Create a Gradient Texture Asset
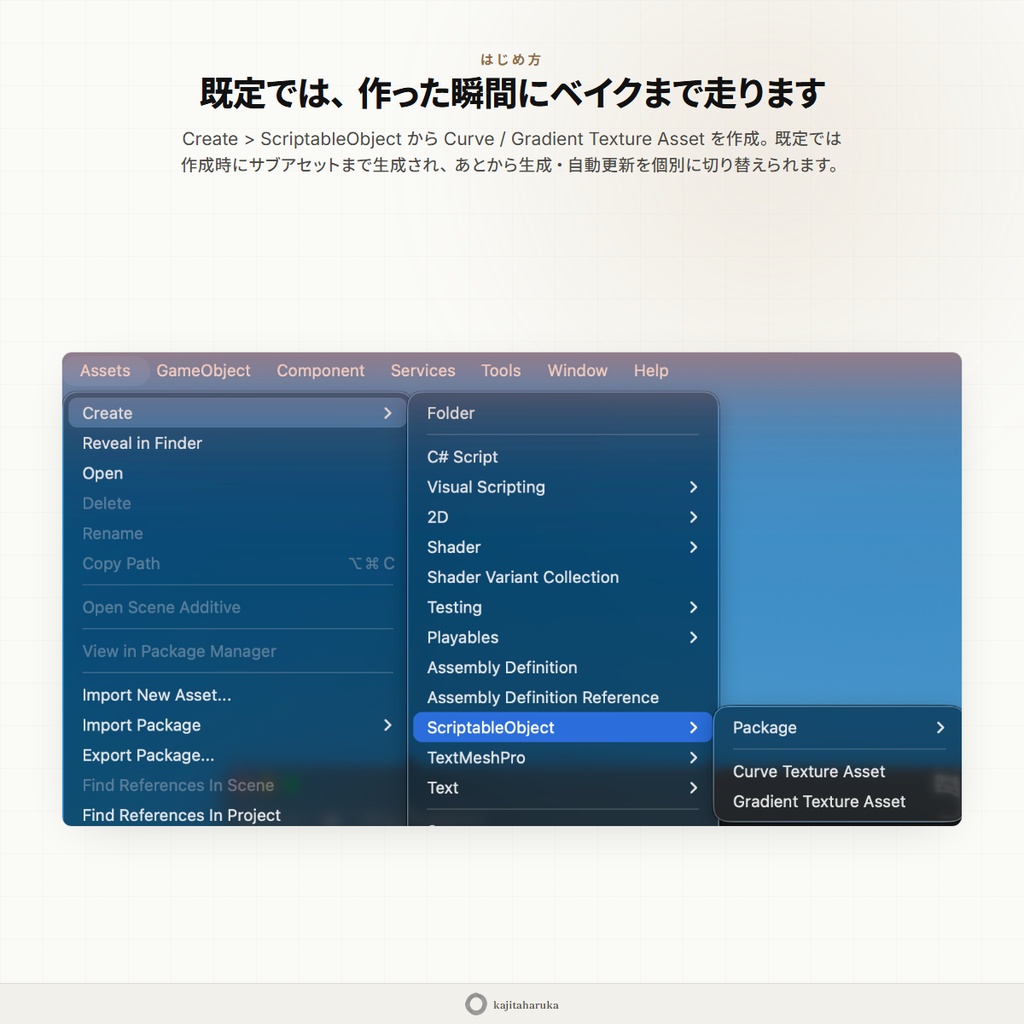This screenshot has height=1024, width=1024. pyautogui.click(x=839, y=801)
